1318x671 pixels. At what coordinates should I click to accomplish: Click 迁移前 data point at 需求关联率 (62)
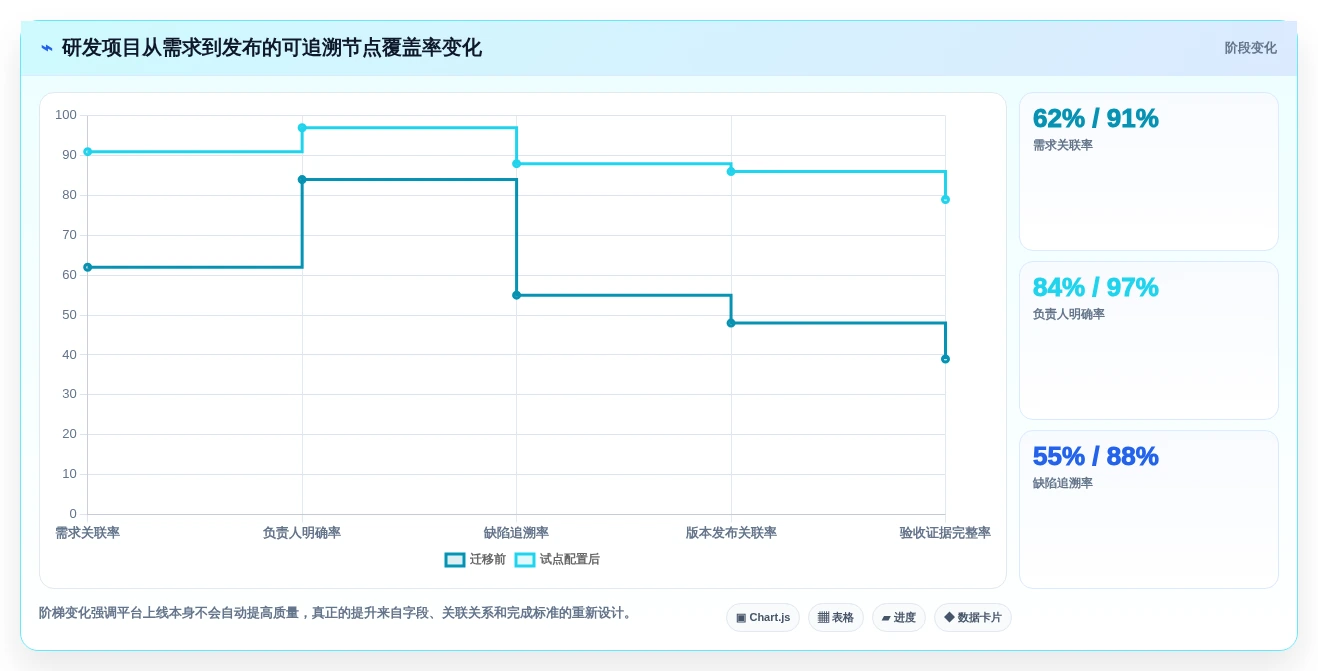(x=88, y=267)
